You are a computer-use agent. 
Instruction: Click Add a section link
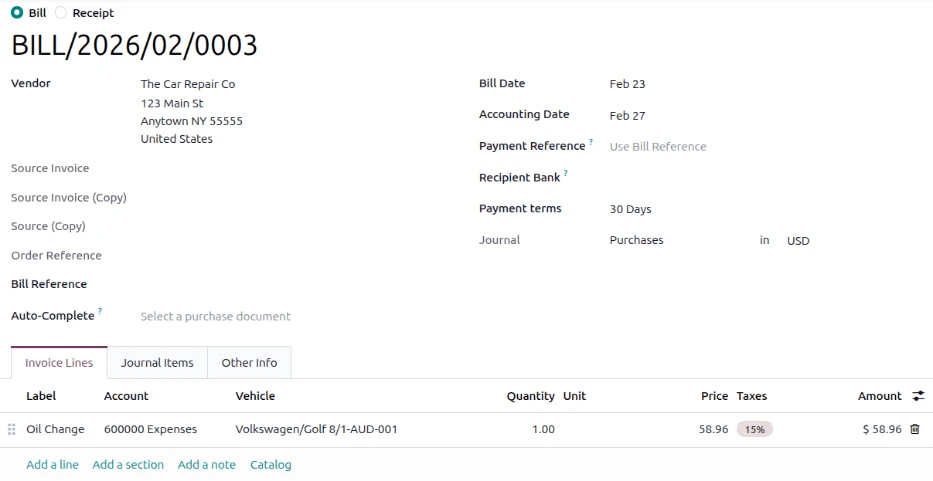tap(128, 465)
